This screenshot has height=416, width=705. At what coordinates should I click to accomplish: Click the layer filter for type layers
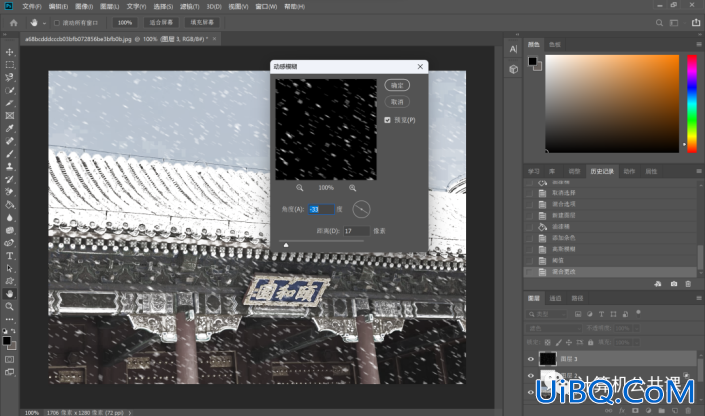point(601,314)
